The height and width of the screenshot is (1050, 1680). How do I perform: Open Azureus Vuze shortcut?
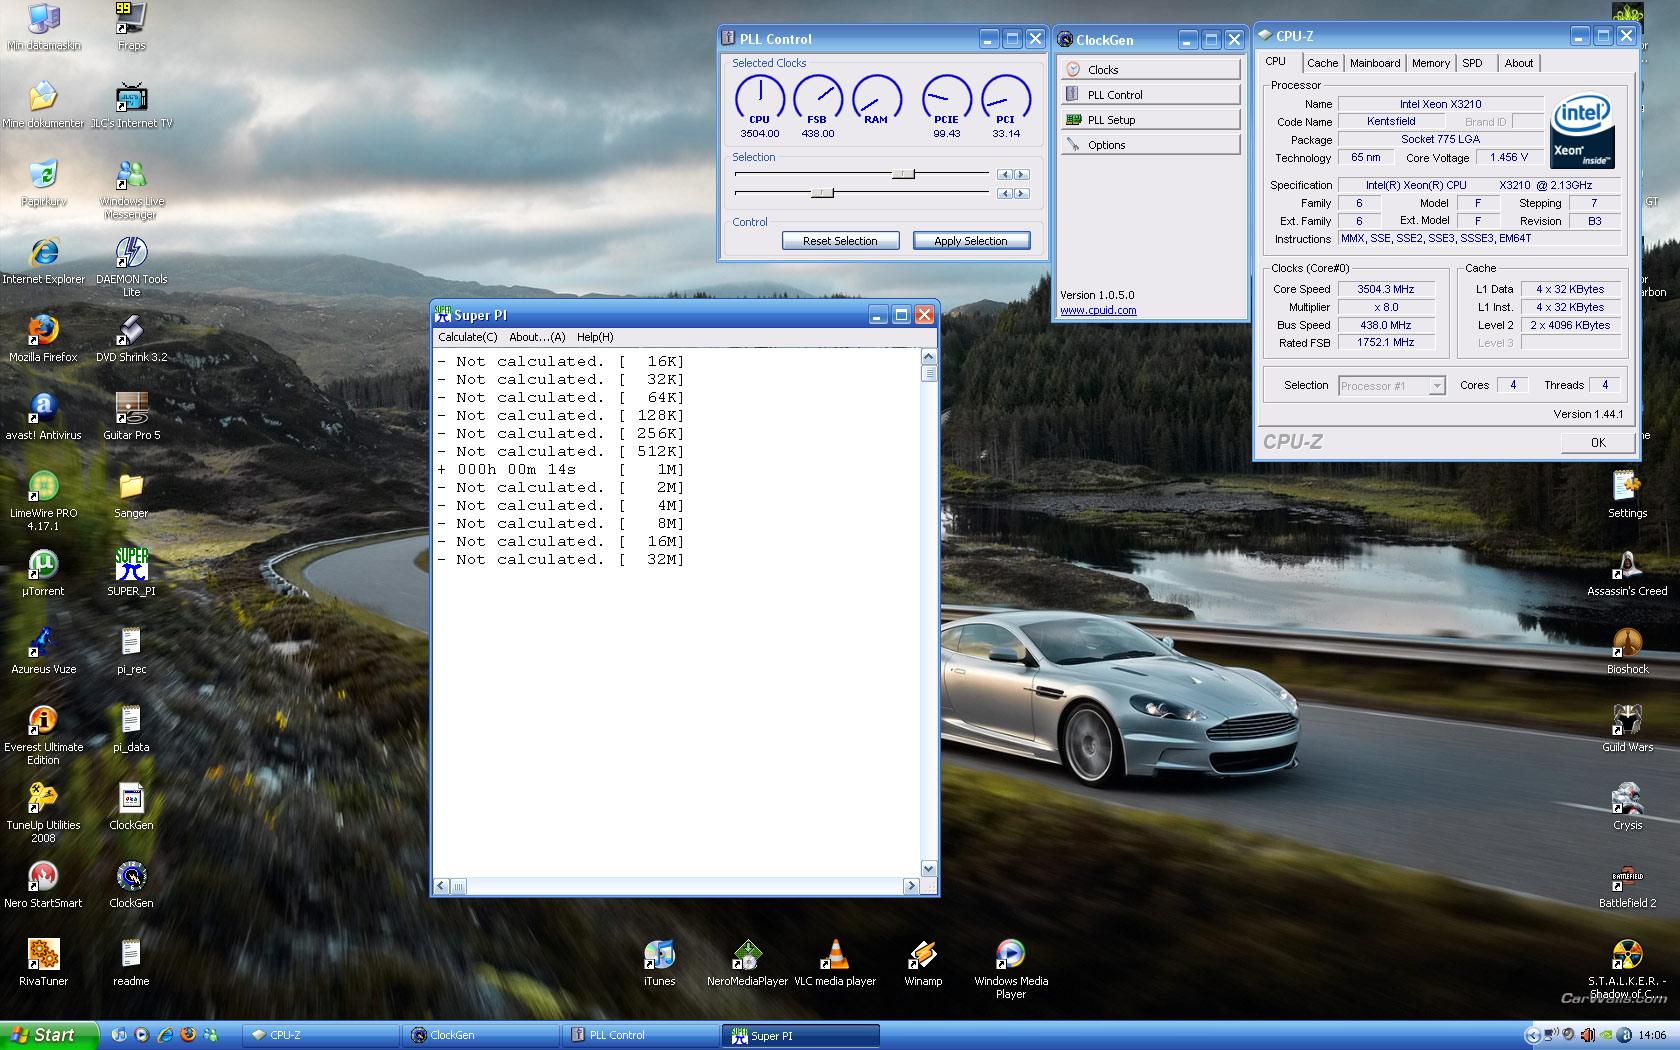click(43, 650)
